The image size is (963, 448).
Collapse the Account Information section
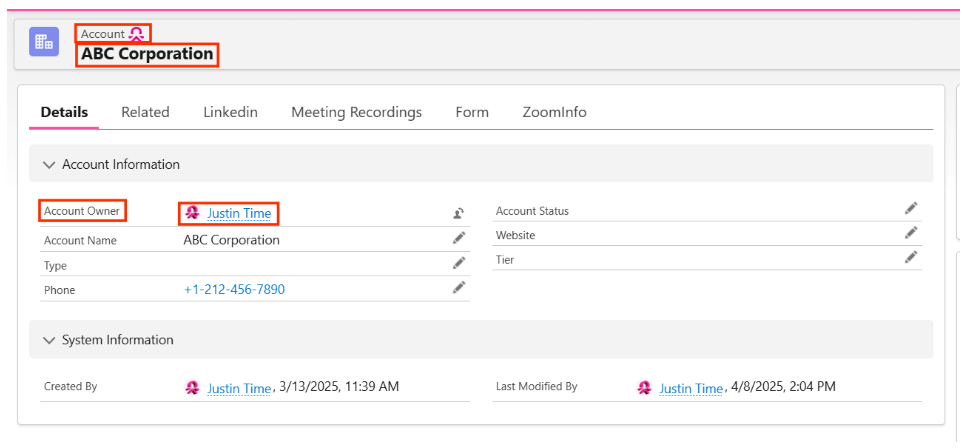point(50,165)
